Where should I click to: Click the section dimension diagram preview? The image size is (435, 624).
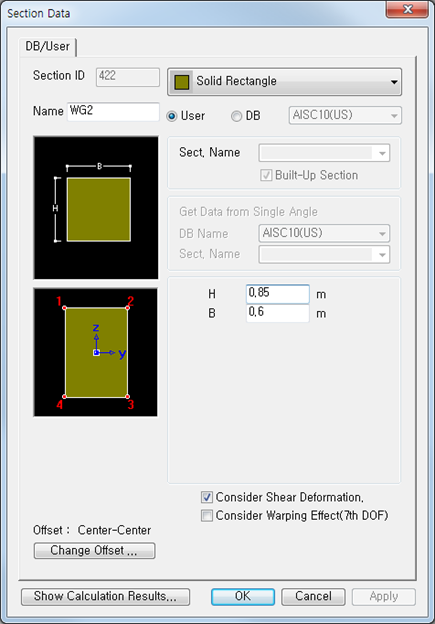click(96, 208)
